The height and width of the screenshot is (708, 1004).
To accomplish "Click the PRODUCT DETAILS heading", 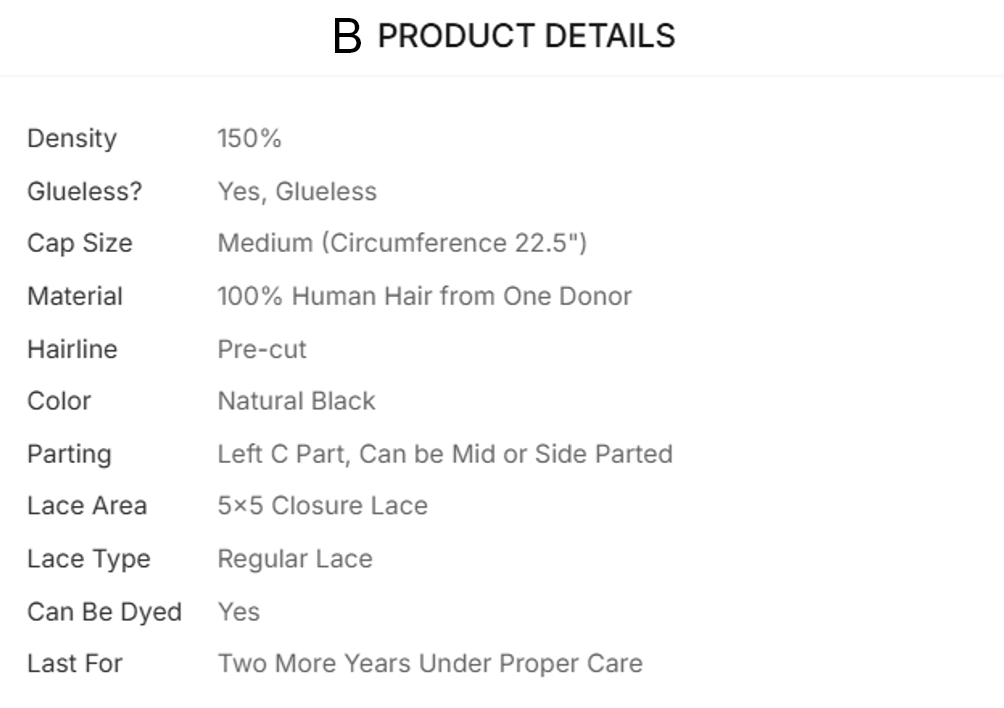I will coord(526,37).
